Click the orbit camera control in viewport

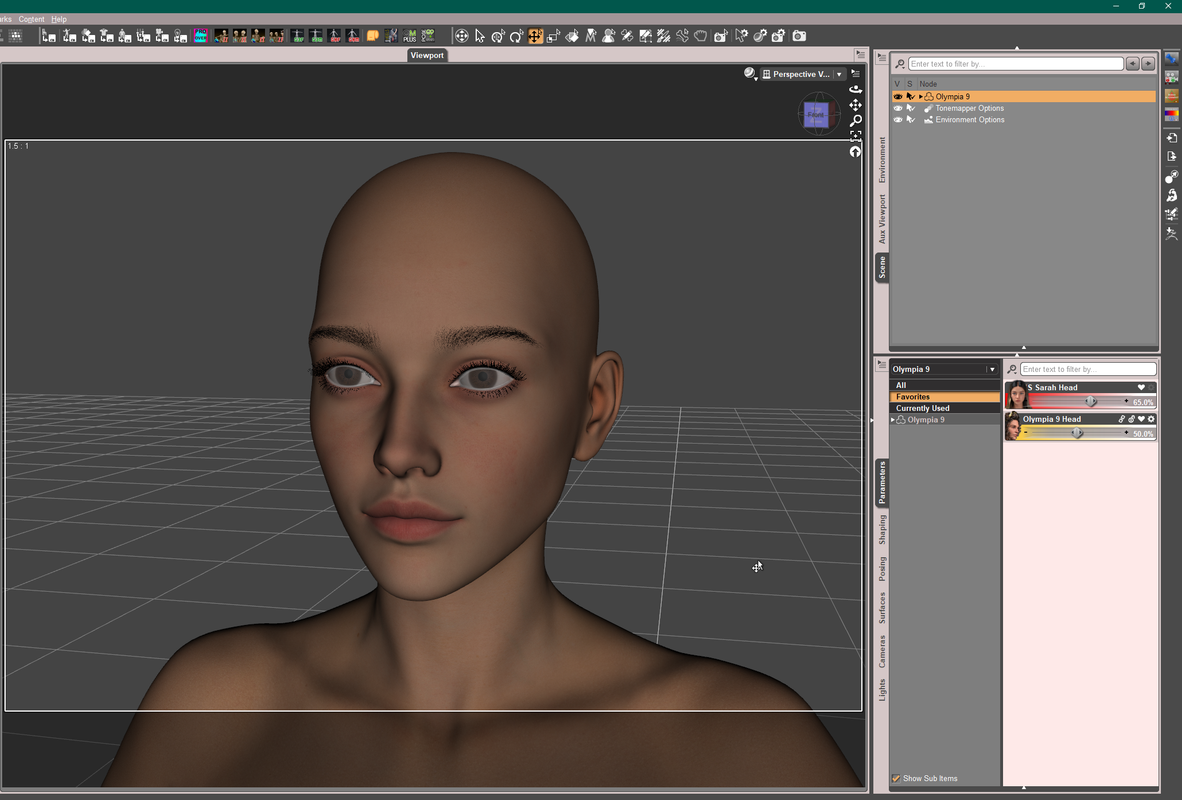point(855,89)
